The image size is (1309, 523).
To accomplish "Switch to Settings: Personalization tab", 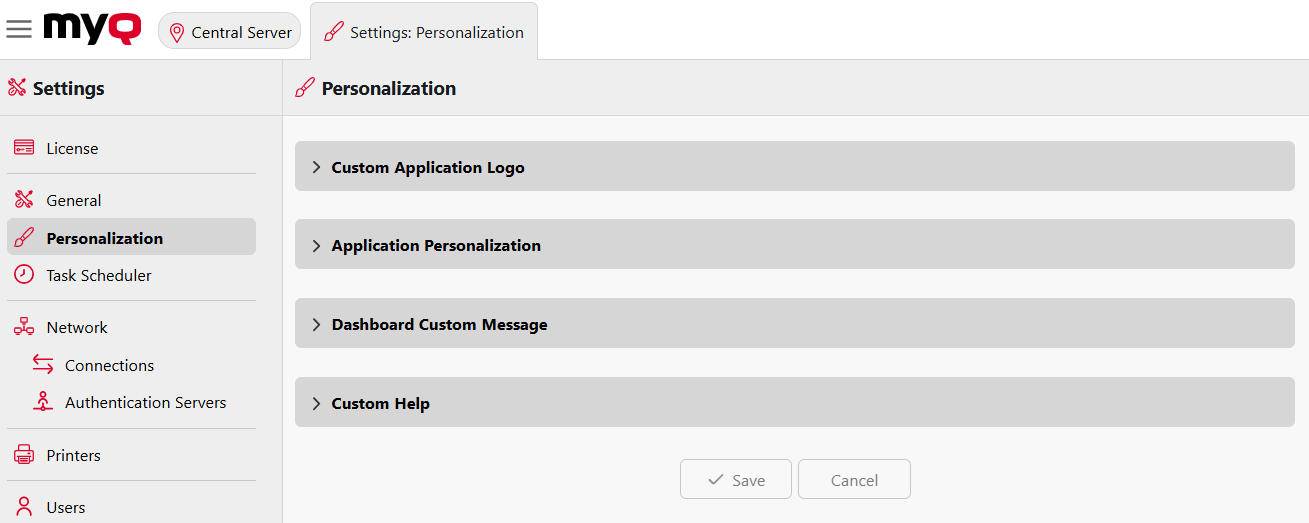I will point(424,32).
